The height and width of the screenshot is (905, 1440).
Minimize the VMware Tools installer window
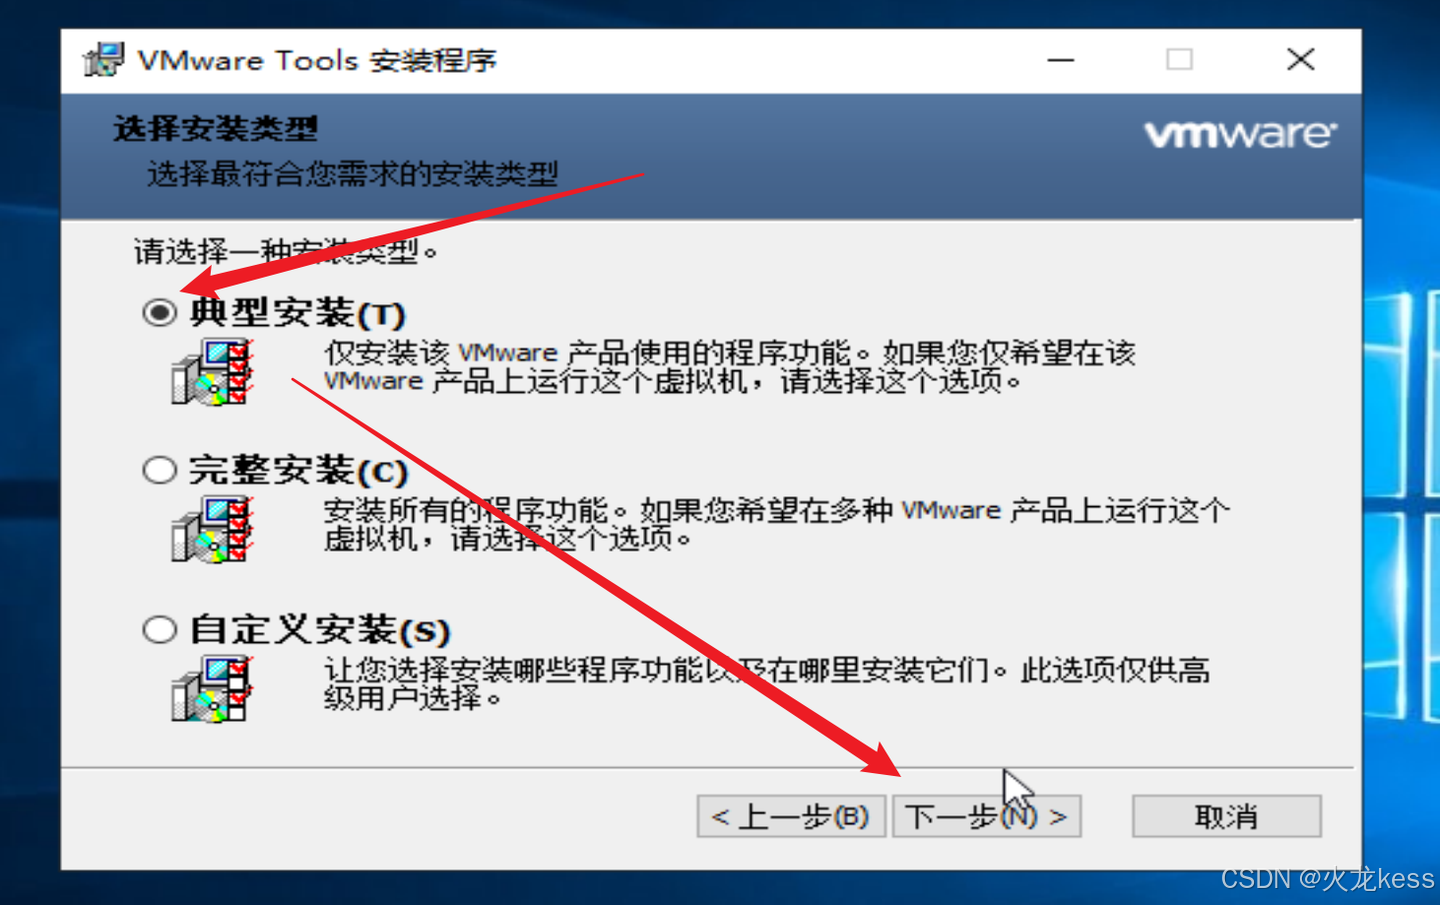click(x=1061, y=60)
